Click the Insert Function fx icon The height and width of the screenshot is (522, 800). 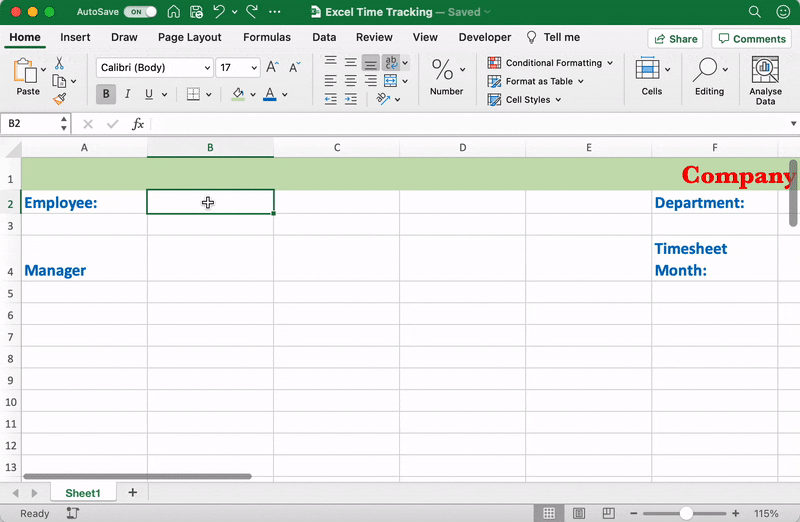138,124
